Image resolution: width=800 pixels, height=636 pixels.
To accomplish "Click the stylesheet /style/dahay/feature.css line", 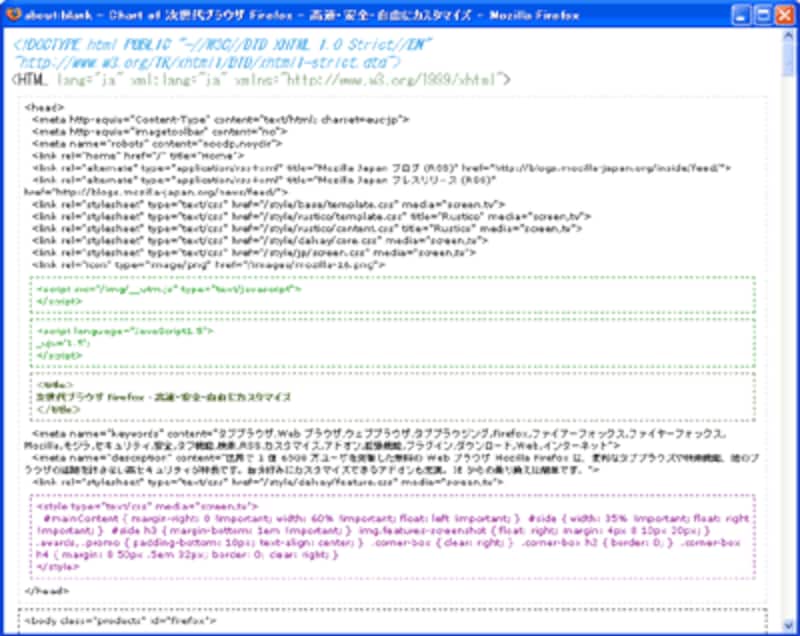I will [267, 482].
